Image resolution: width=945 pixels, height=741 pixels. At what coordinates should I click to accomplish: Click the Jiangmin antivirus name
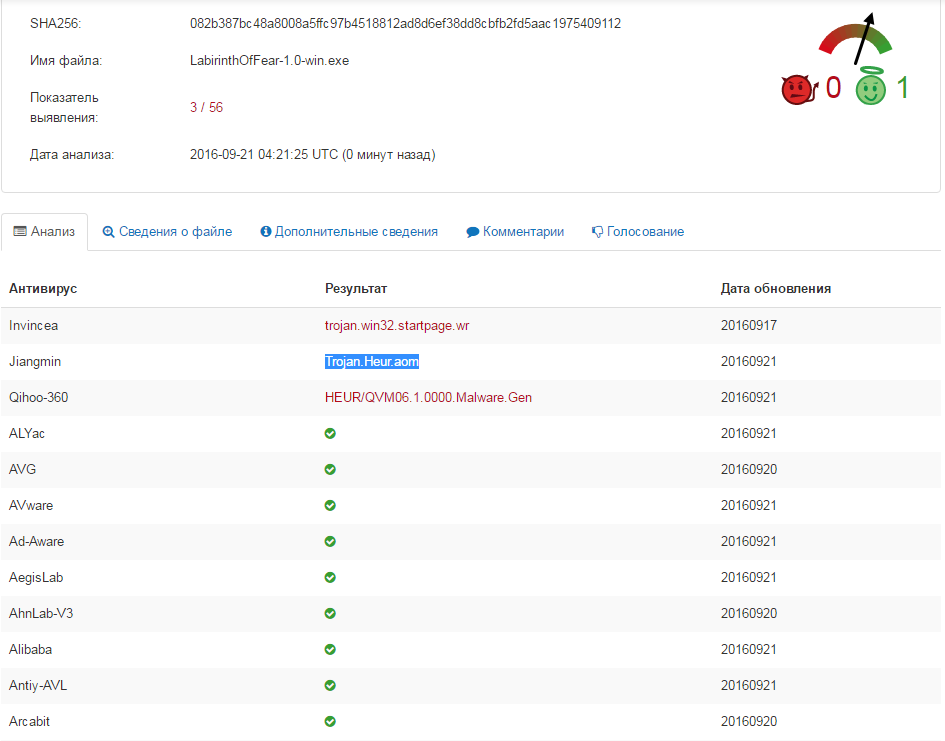pos(34,361)
